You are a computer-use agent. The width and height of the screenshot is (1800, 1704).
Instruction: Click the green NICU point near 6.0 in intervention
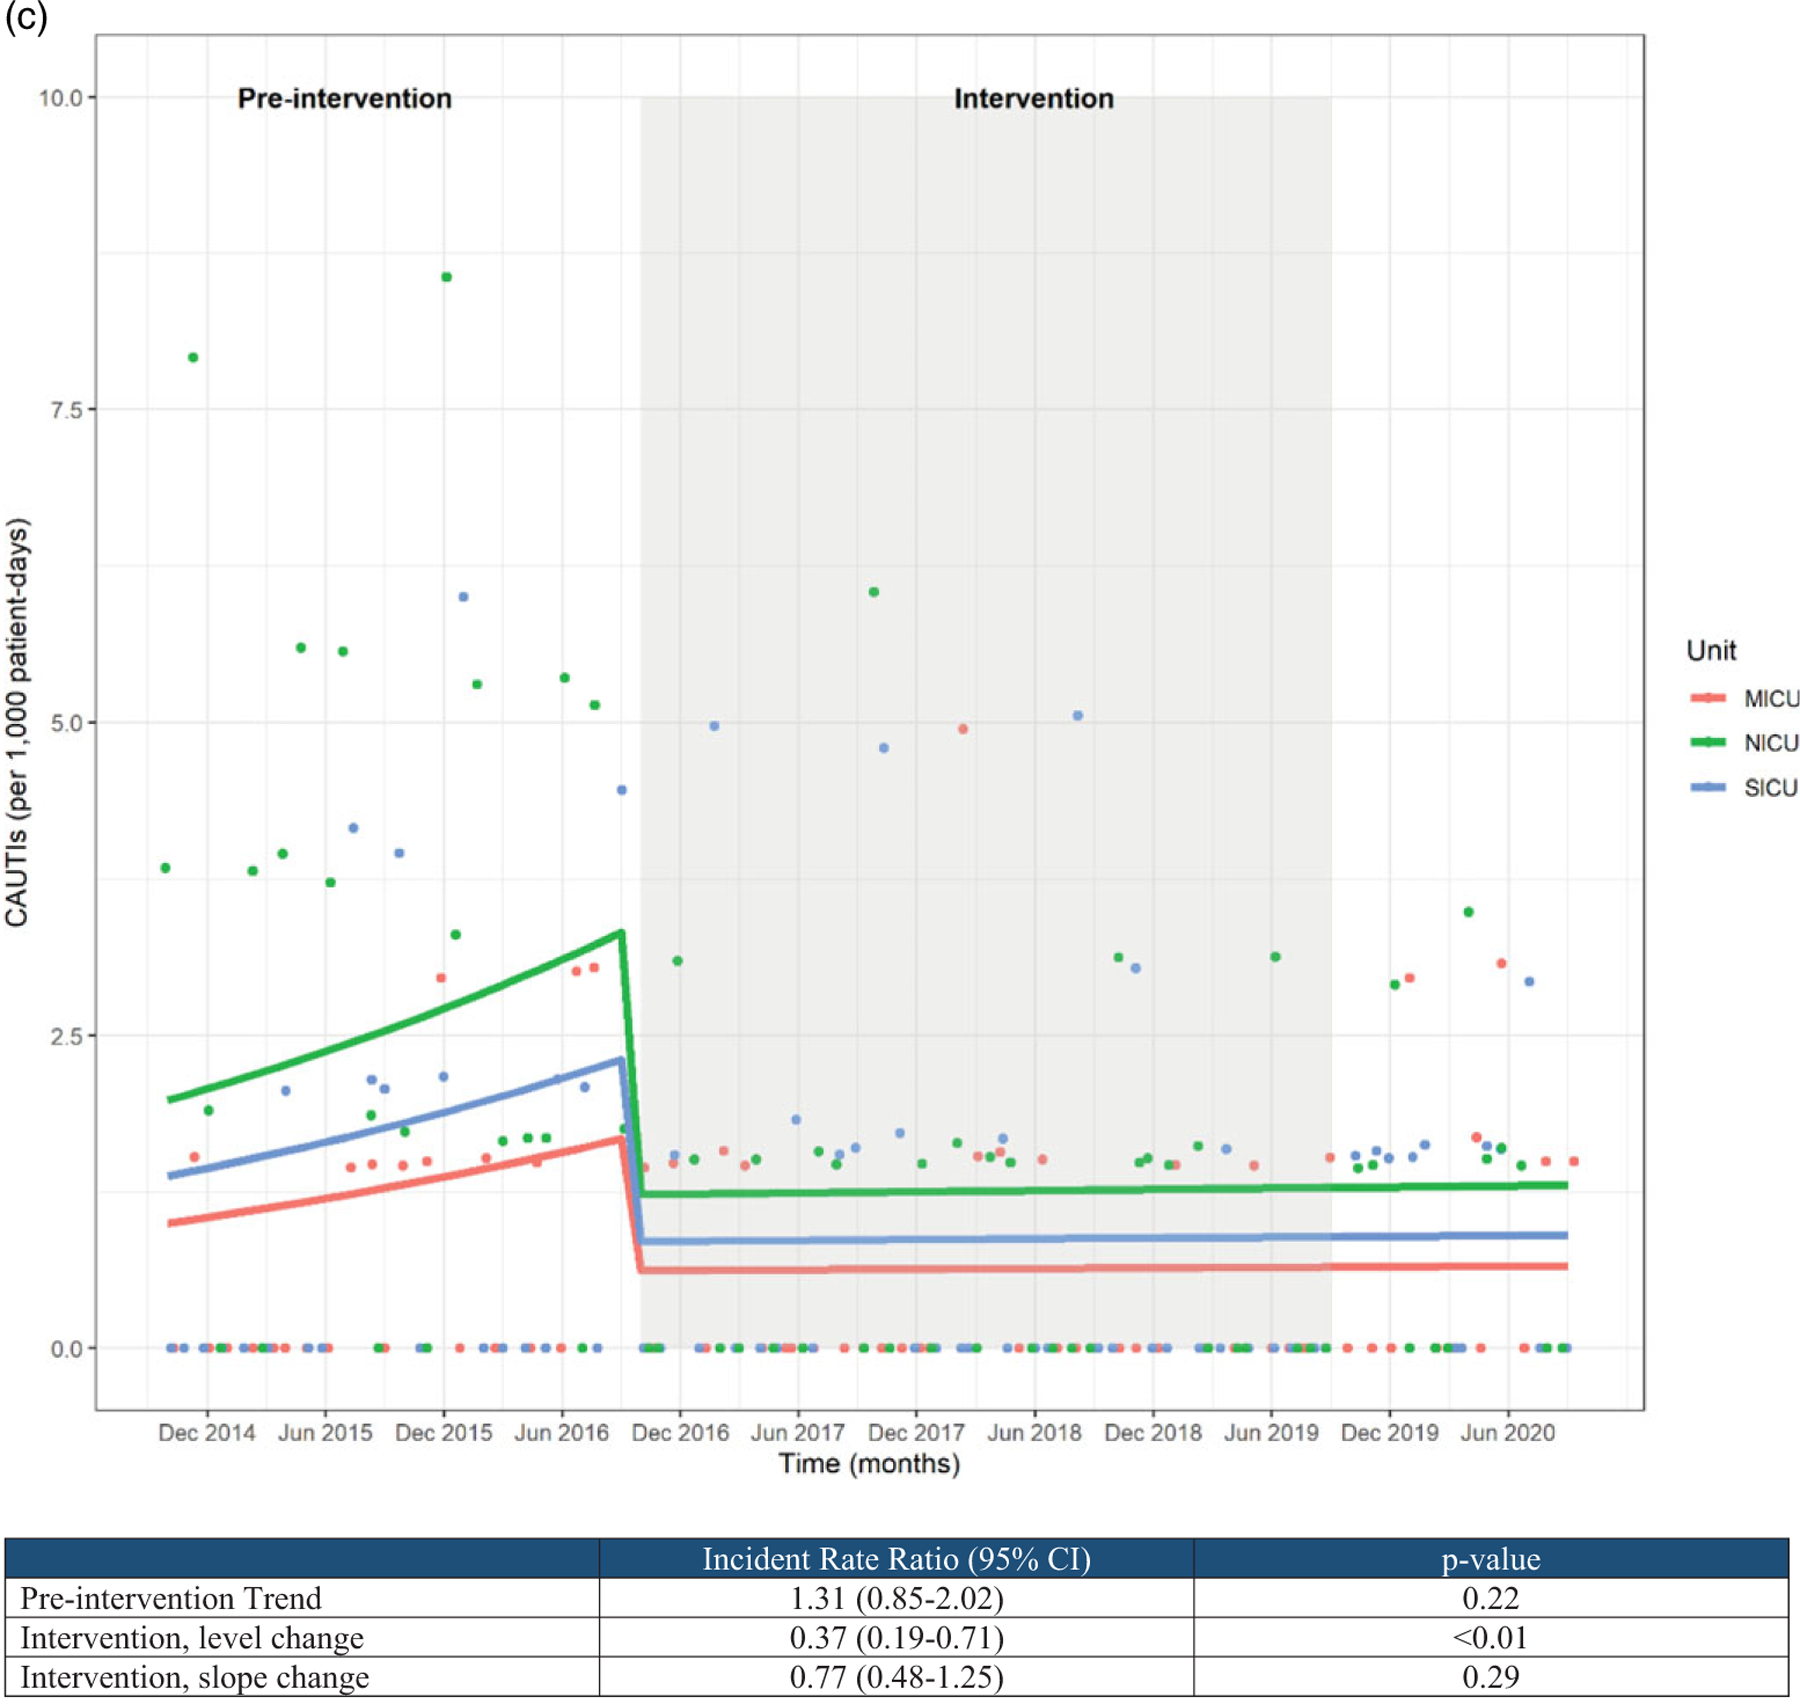tap(873, 592)
